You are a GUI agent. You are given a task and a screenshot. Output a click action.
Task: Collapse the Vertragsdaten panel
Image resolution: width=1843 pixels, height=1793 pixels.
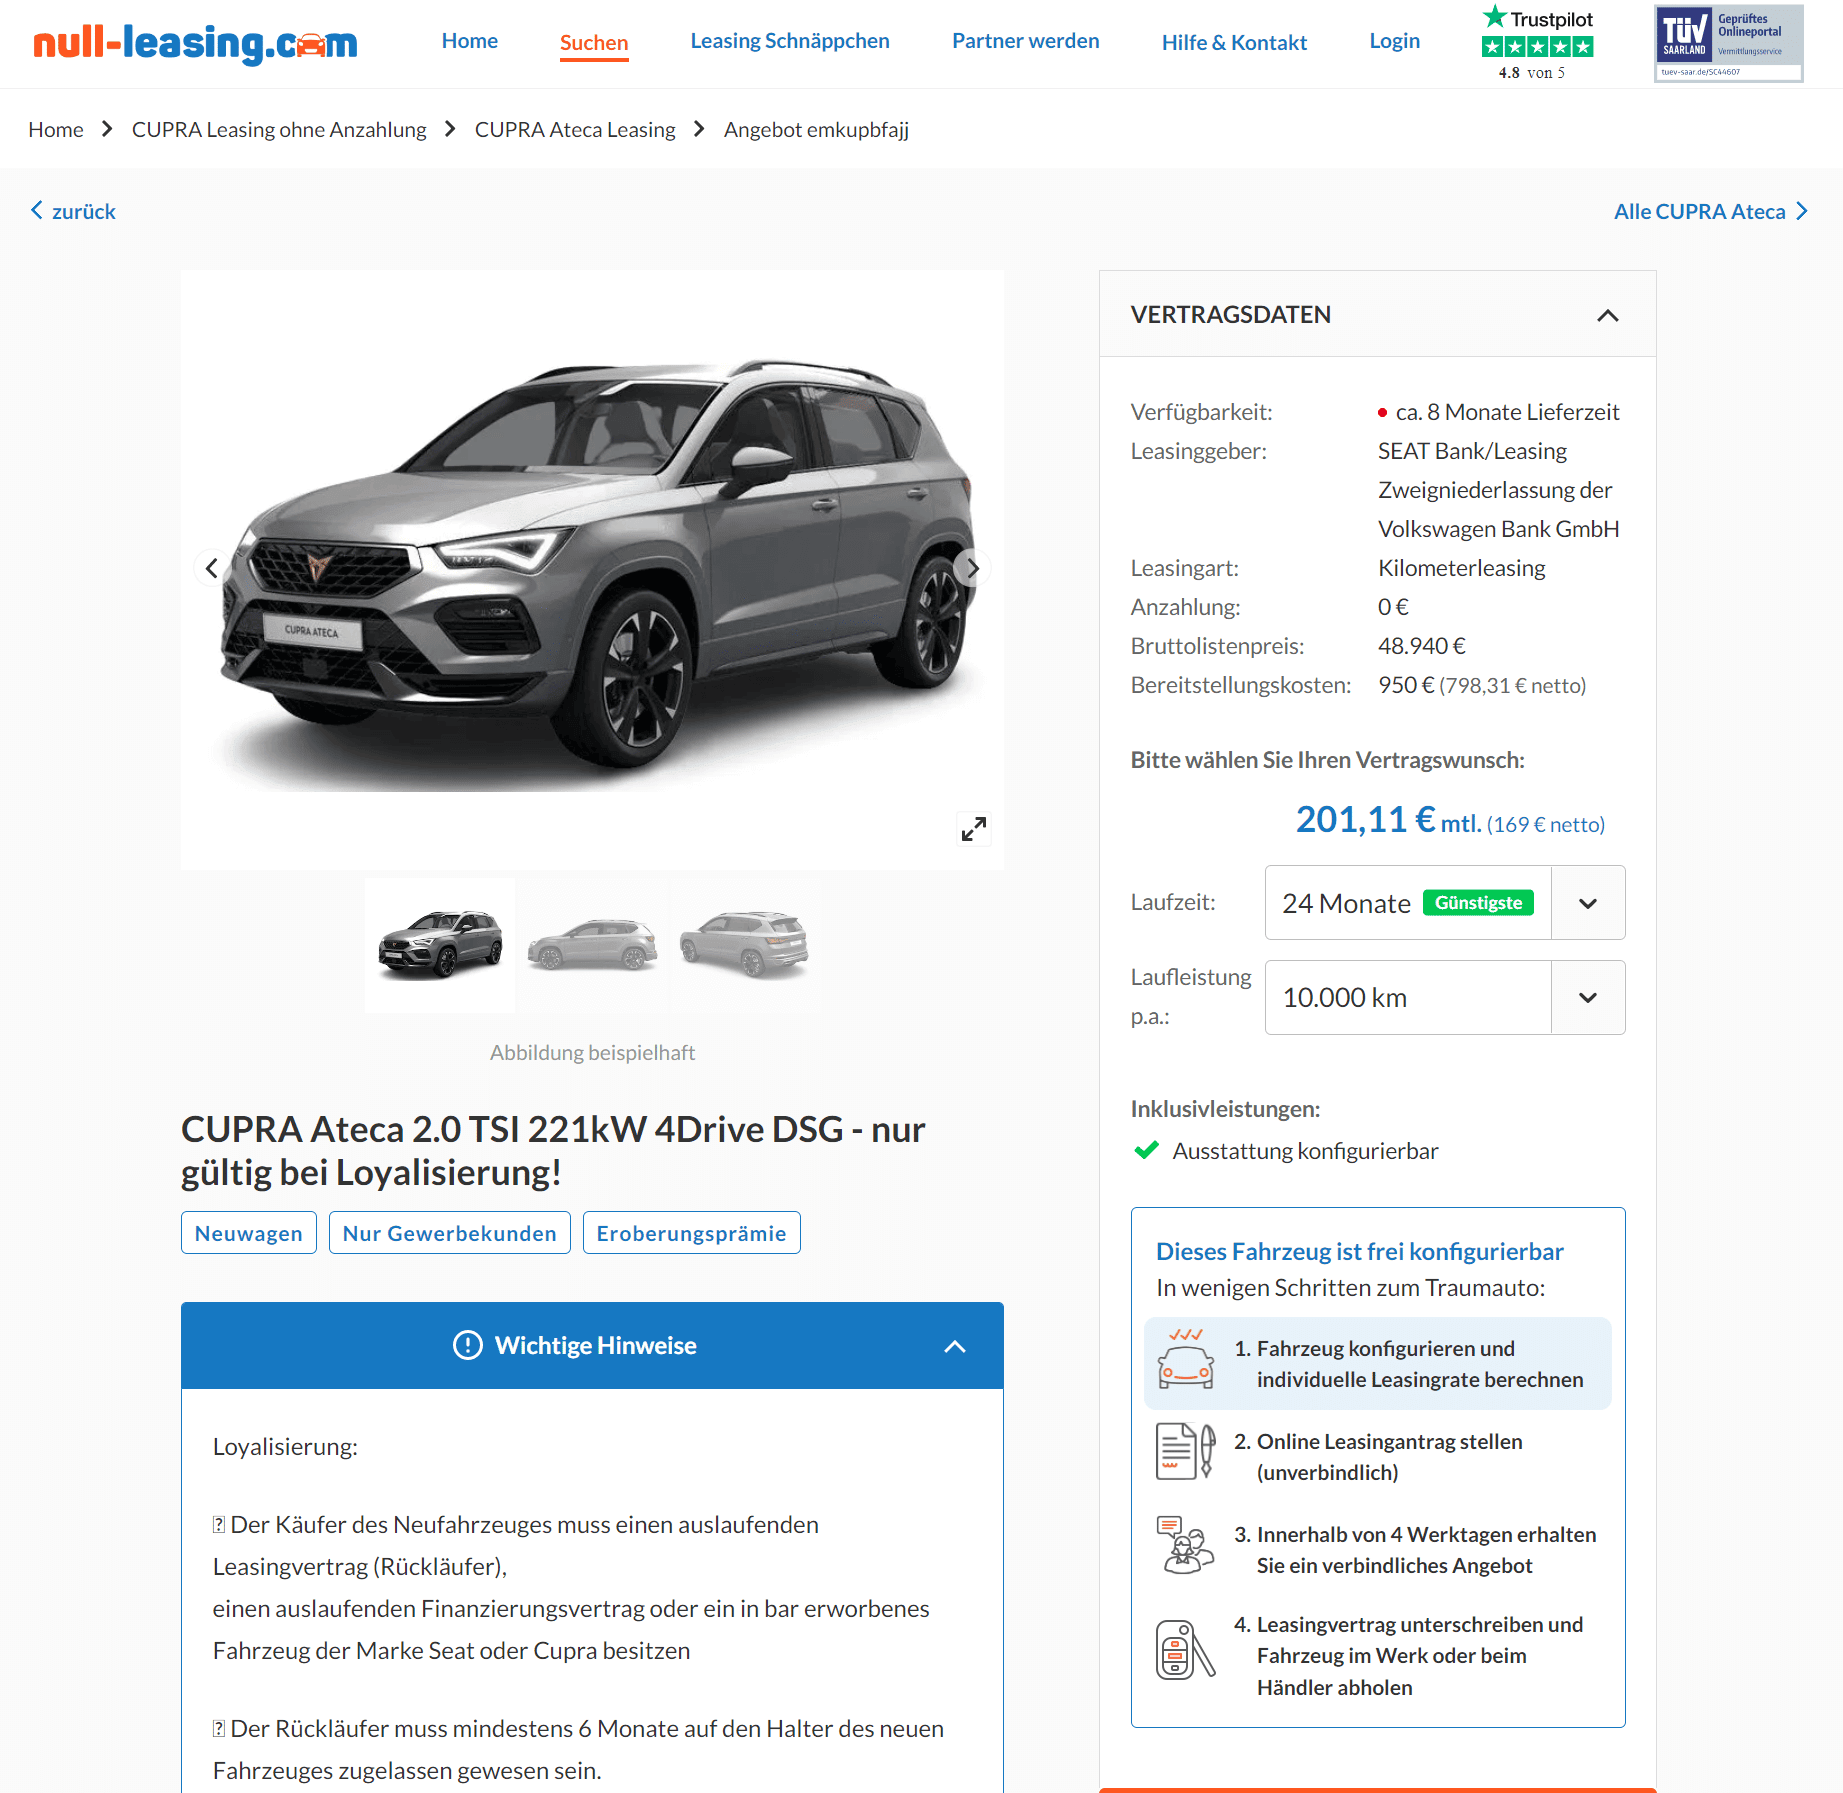[x=1607, y=315]
